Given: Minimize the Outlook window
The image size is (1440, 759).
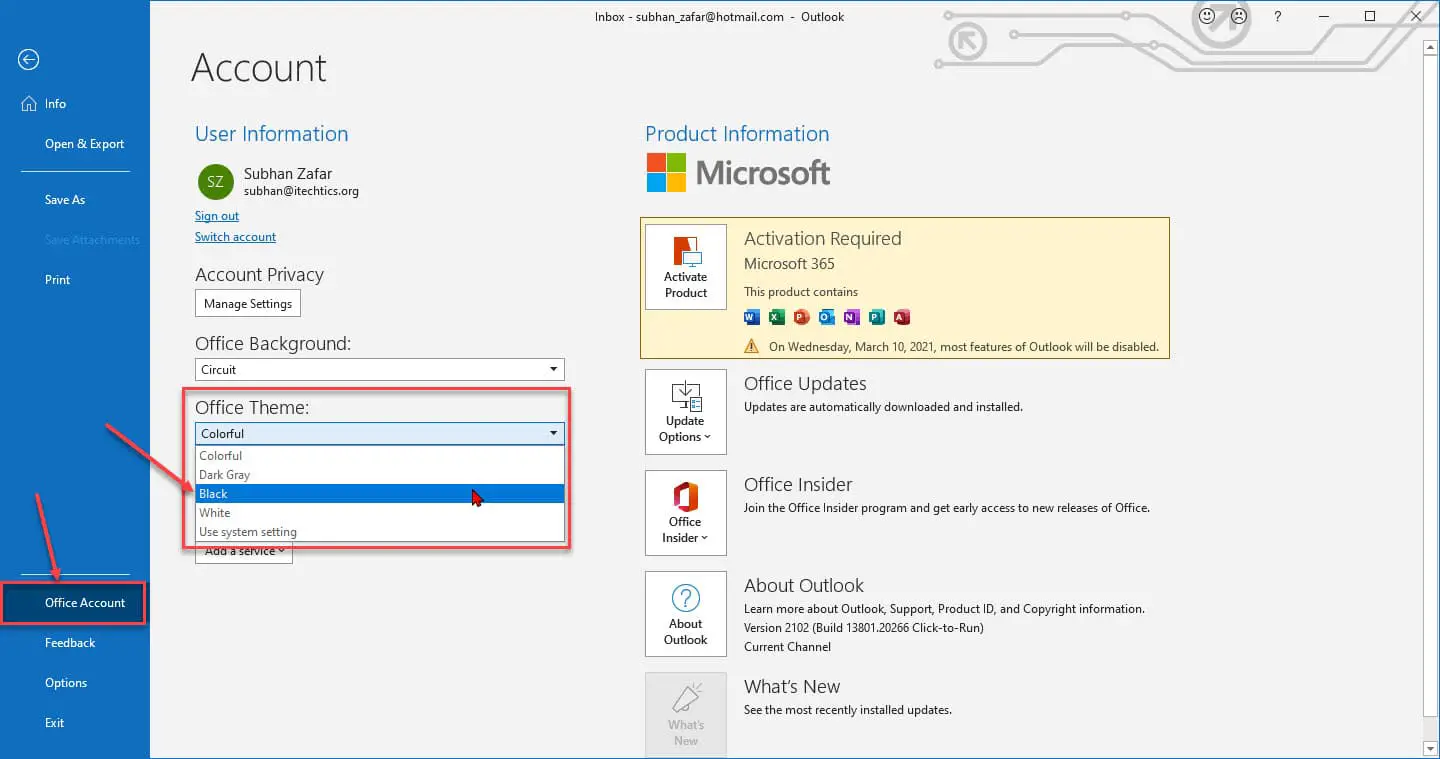Looking at the screenshot, I should [x=1324, y=17].
